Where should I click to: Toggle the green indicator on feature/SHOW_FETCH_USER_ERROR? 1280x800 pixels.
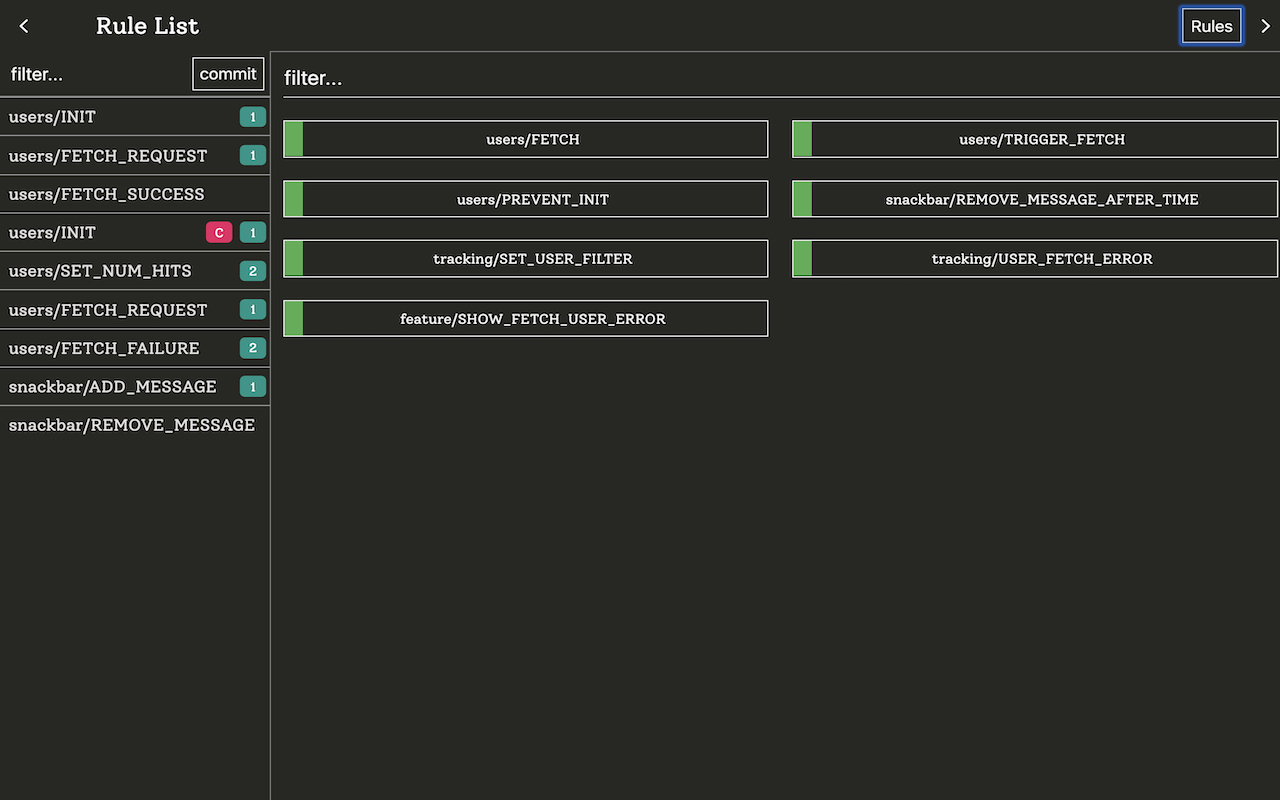click(x=293, y=318)
